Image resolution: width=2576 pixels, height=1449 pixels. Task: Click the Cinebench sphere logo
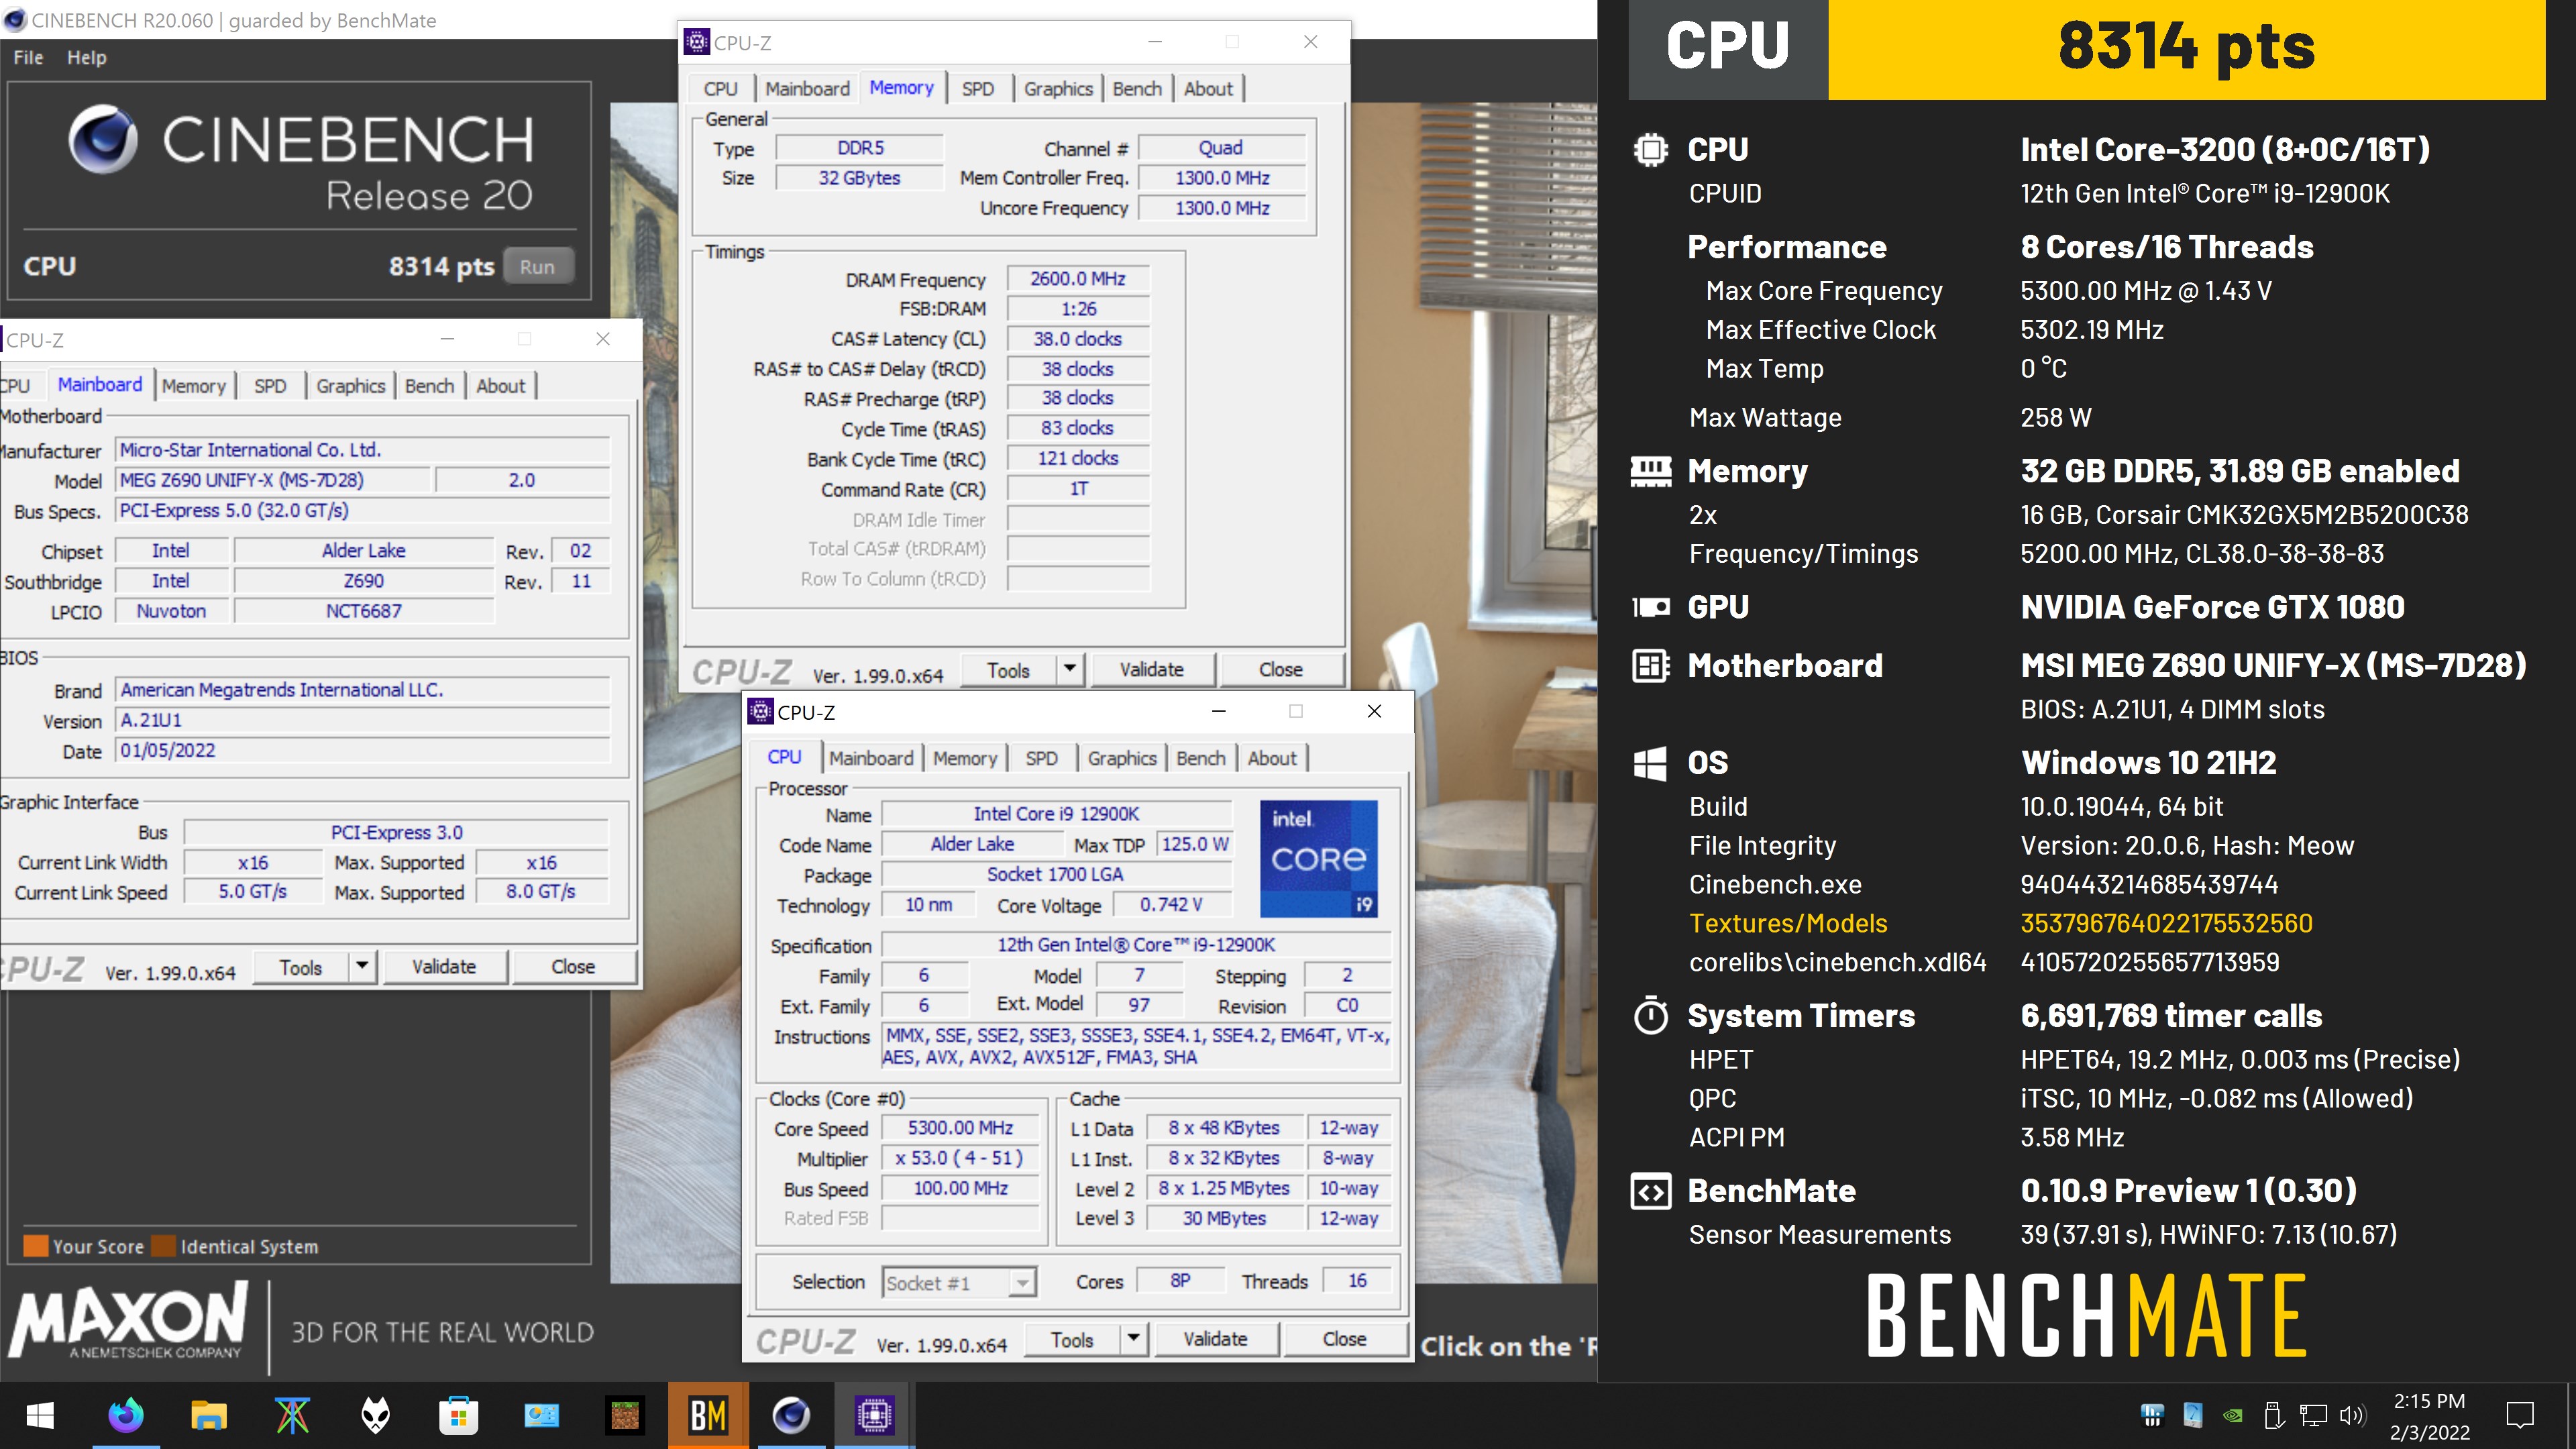(x=103, y=139)
